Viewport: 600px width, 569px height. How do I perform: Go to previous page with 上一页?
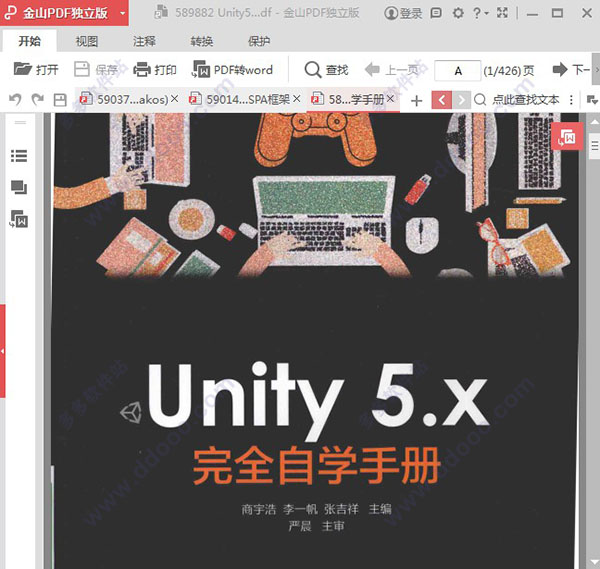click(391, 70)
